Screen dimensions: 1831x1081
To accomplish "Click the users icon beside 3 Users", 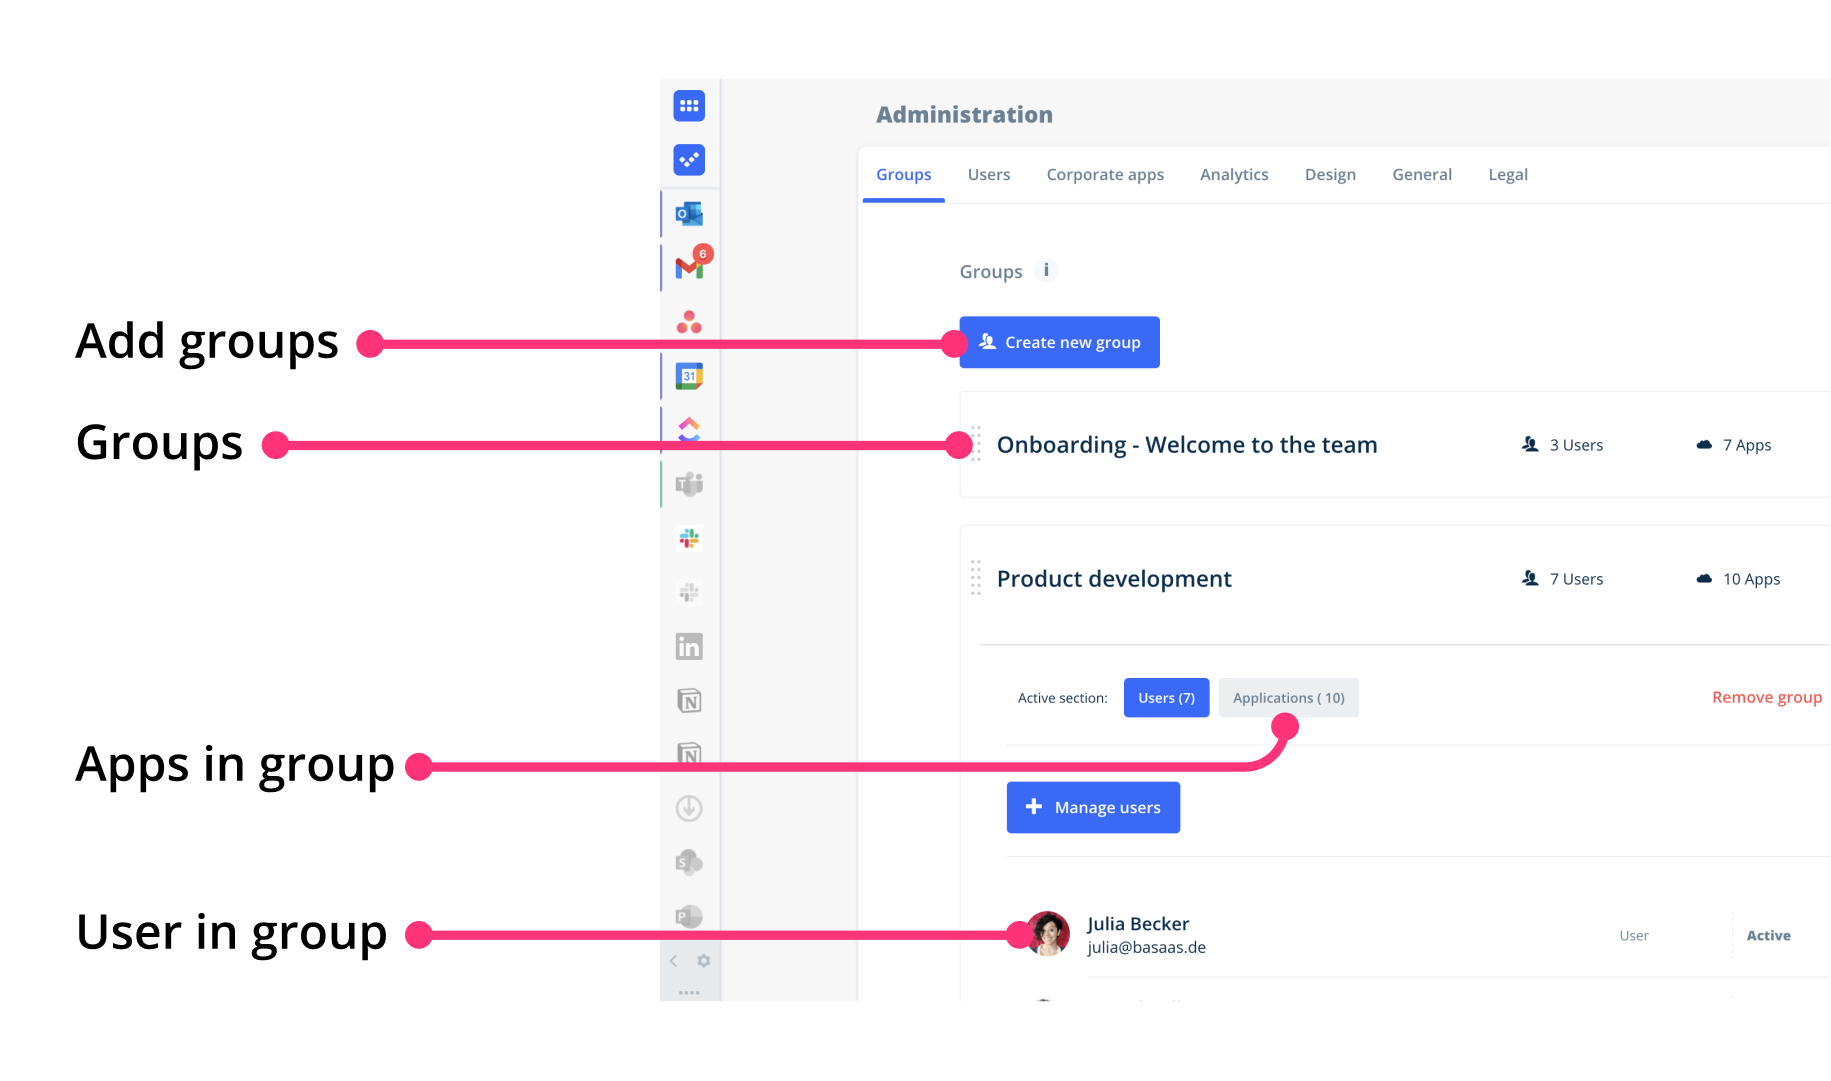I will tap(1530, 444).
